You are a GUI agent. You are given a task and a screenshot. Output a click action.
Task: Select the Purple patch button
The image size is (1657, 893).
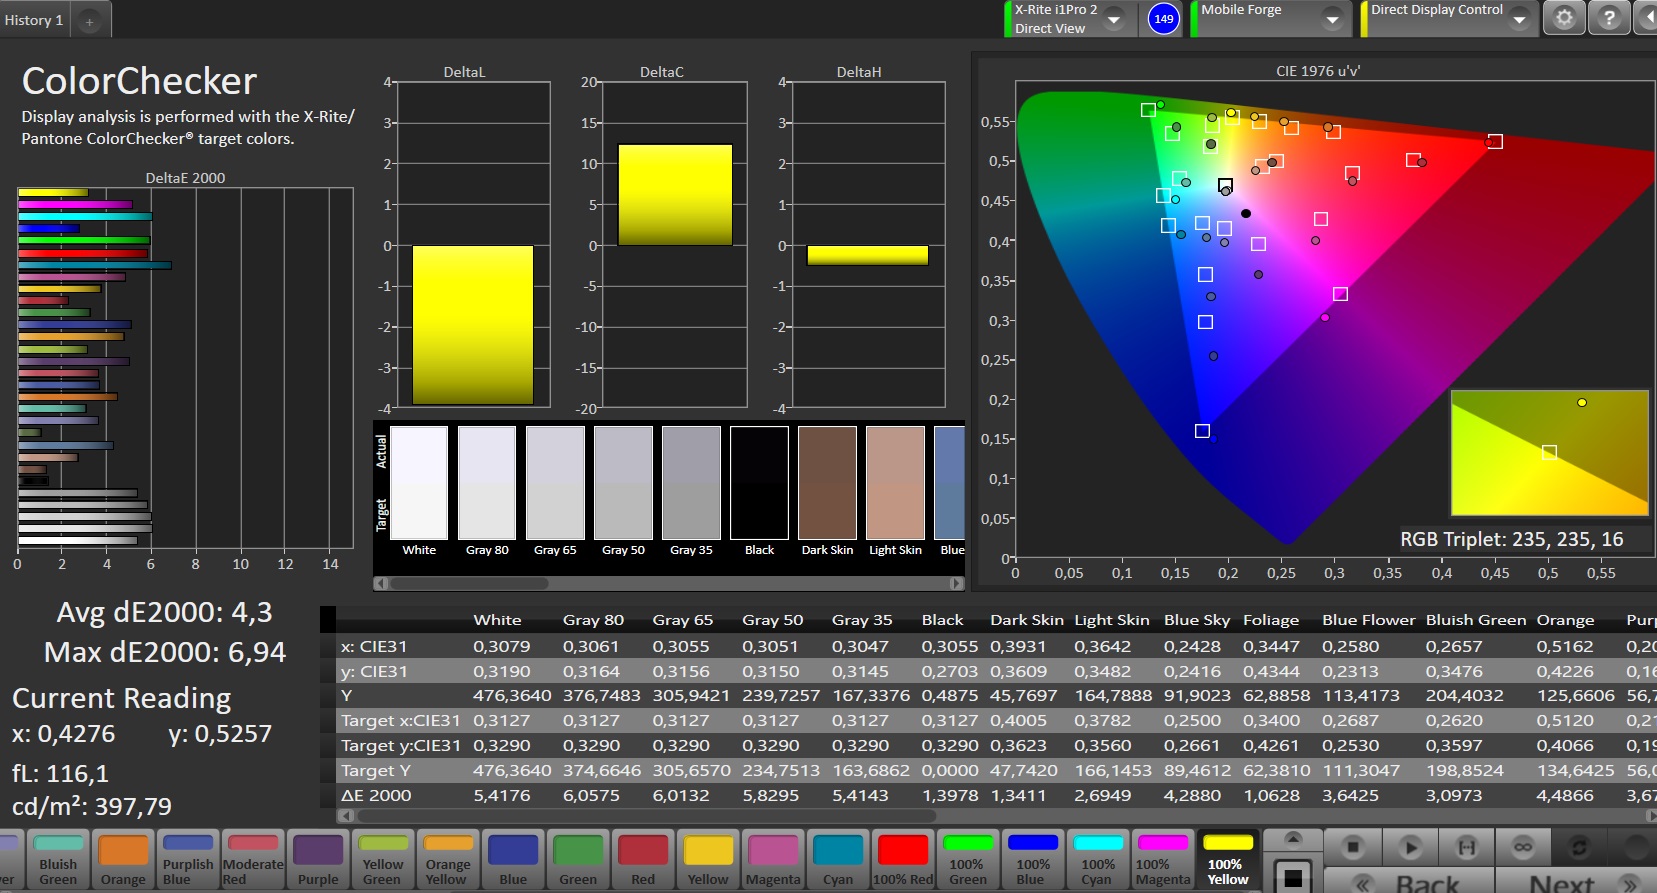318,859
